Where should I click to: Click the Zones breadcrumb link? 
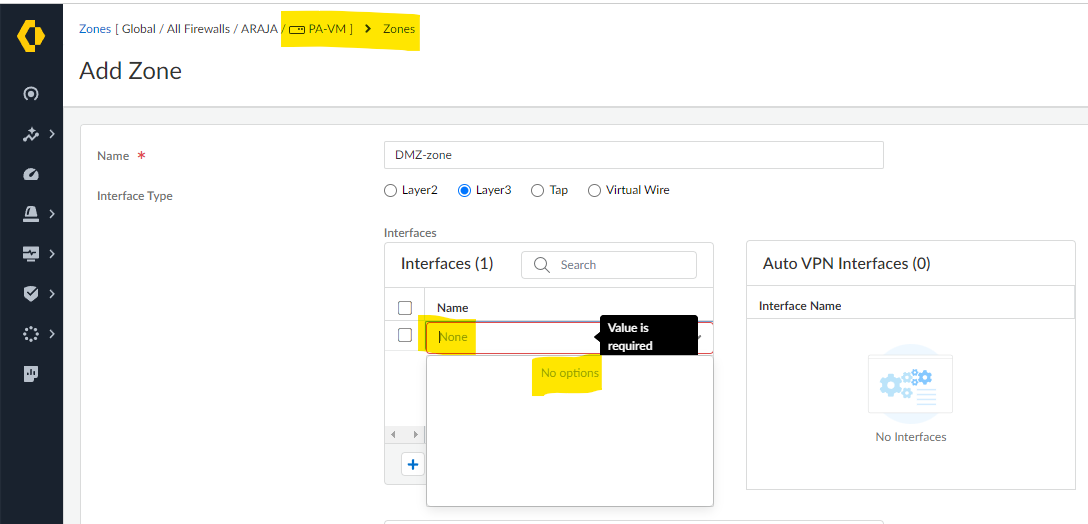pyautogui.click(x=95, y=29)
